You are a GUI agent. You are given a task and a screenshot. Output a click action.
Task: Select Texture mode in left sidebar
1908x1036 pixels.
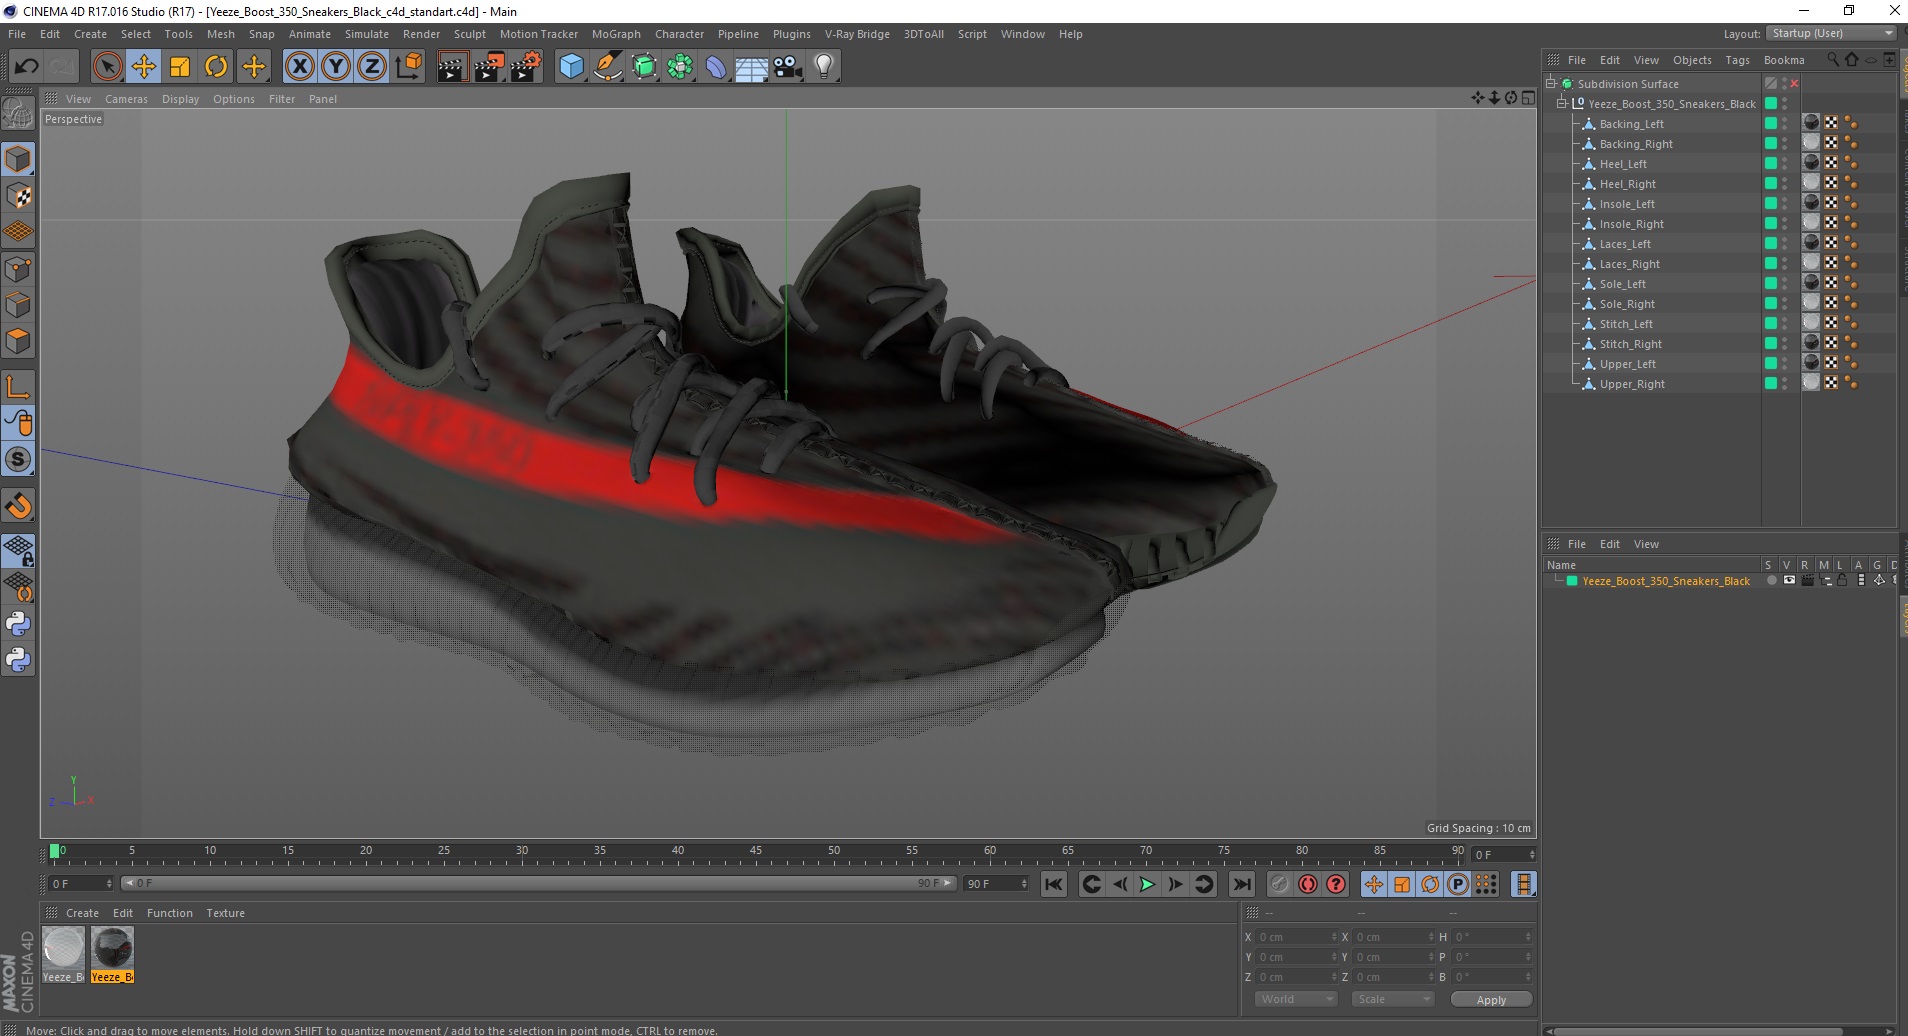[x=18, y=196]
